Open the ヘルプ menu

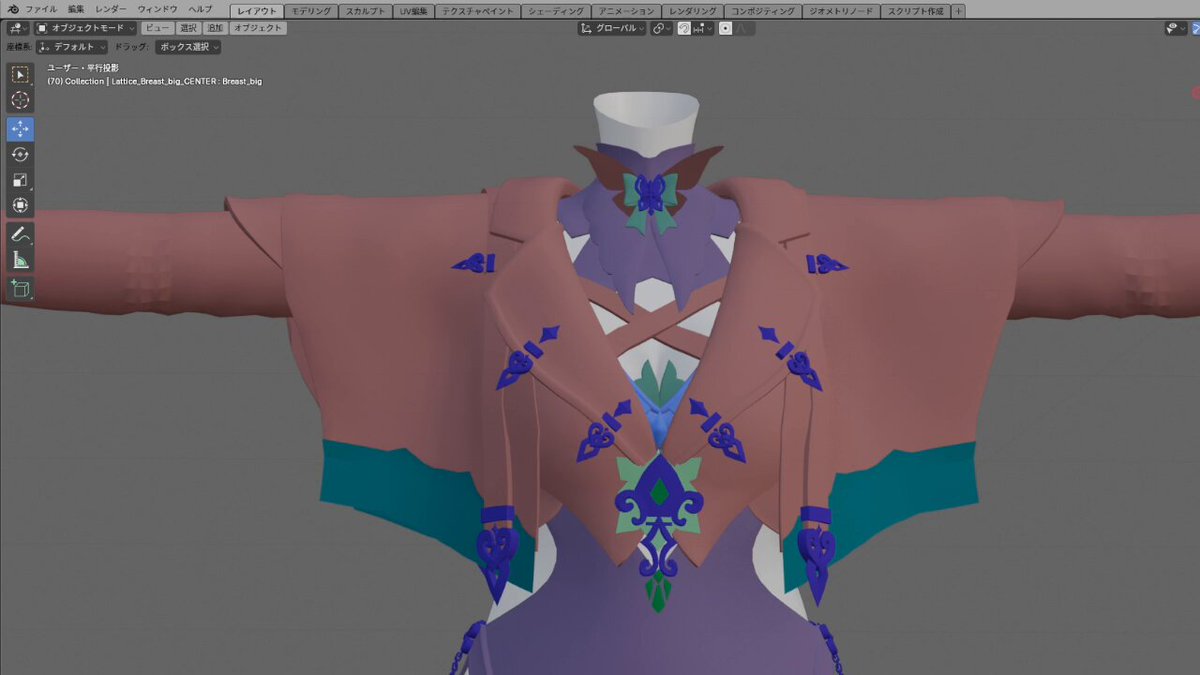click(x=200, y=9)
